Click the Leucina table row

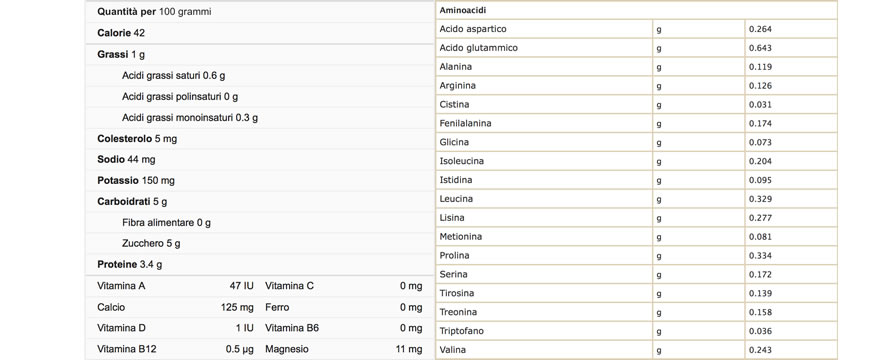636,199
